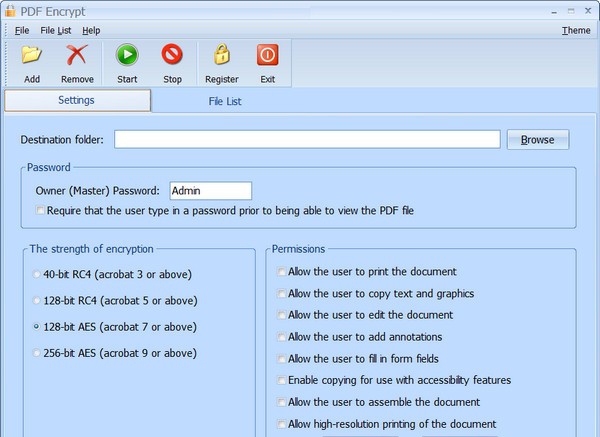The width and height of the screenshot is (600, 437).
Task: Check Enable copying for accessibility features
Action: [281, 380]
